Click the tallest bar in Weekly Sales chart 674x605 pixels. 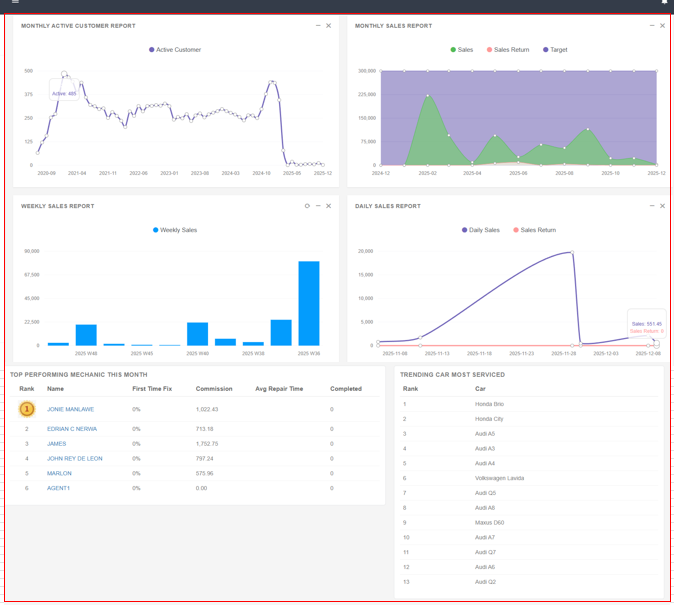click(x=309, y=304)
